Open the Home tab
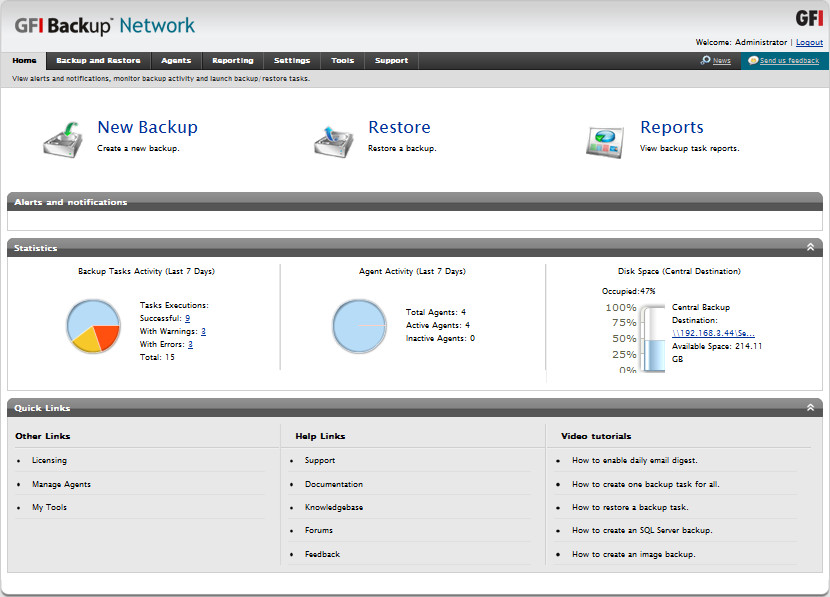830x597 pixels. coord(24,60)
